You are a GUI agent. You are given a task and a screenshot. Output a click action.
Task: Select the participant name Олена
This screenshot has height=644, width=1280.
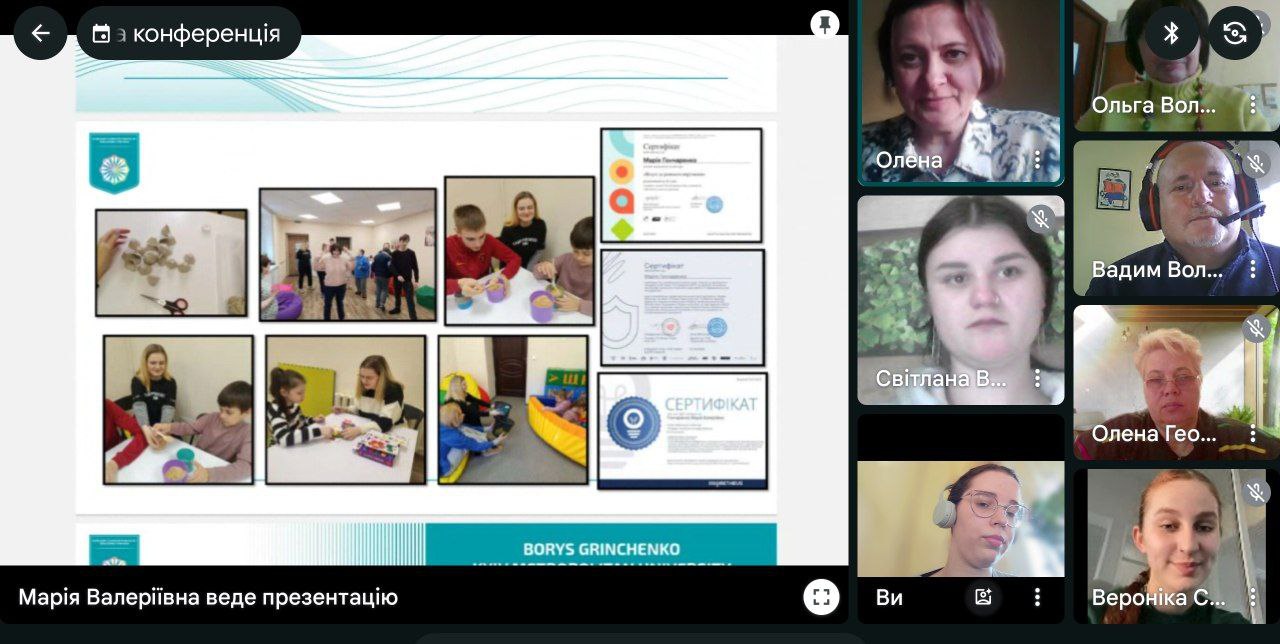point(909,160)
